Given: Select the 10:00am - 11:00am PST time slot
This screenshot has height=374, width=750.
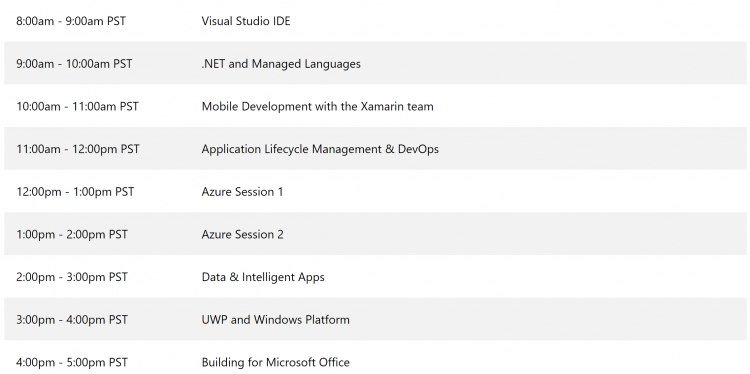Looking at the screenshot, I should tap(77, 106).
